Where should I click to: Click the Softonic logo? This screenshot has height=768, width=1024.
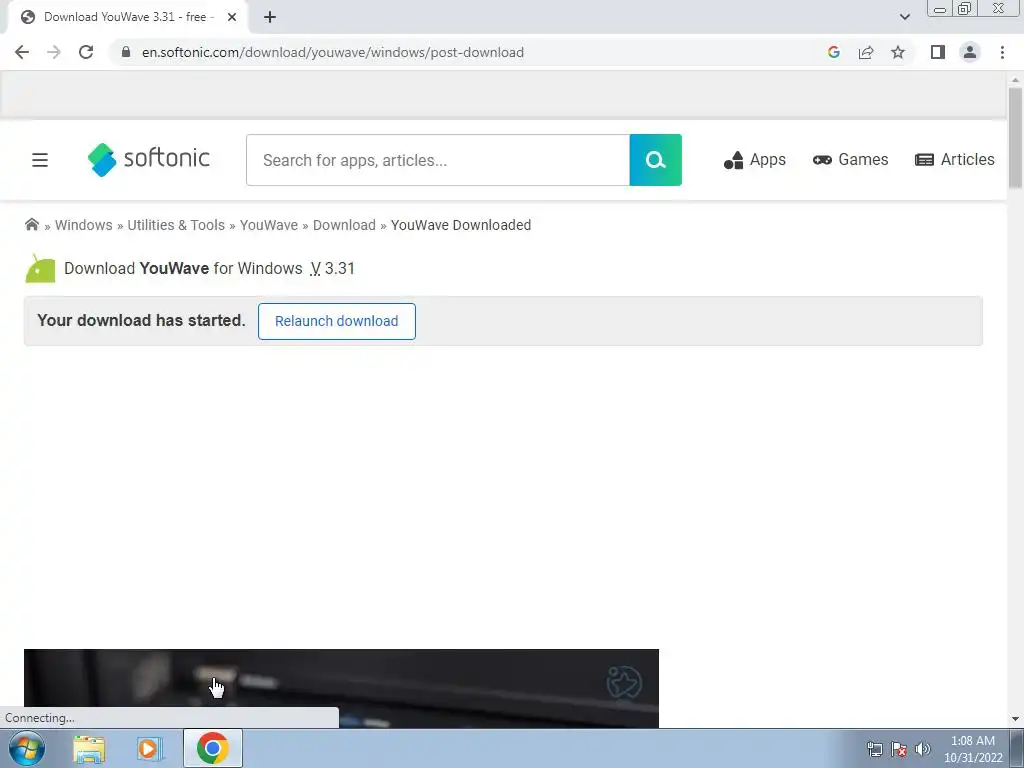(x=148, y=159)
